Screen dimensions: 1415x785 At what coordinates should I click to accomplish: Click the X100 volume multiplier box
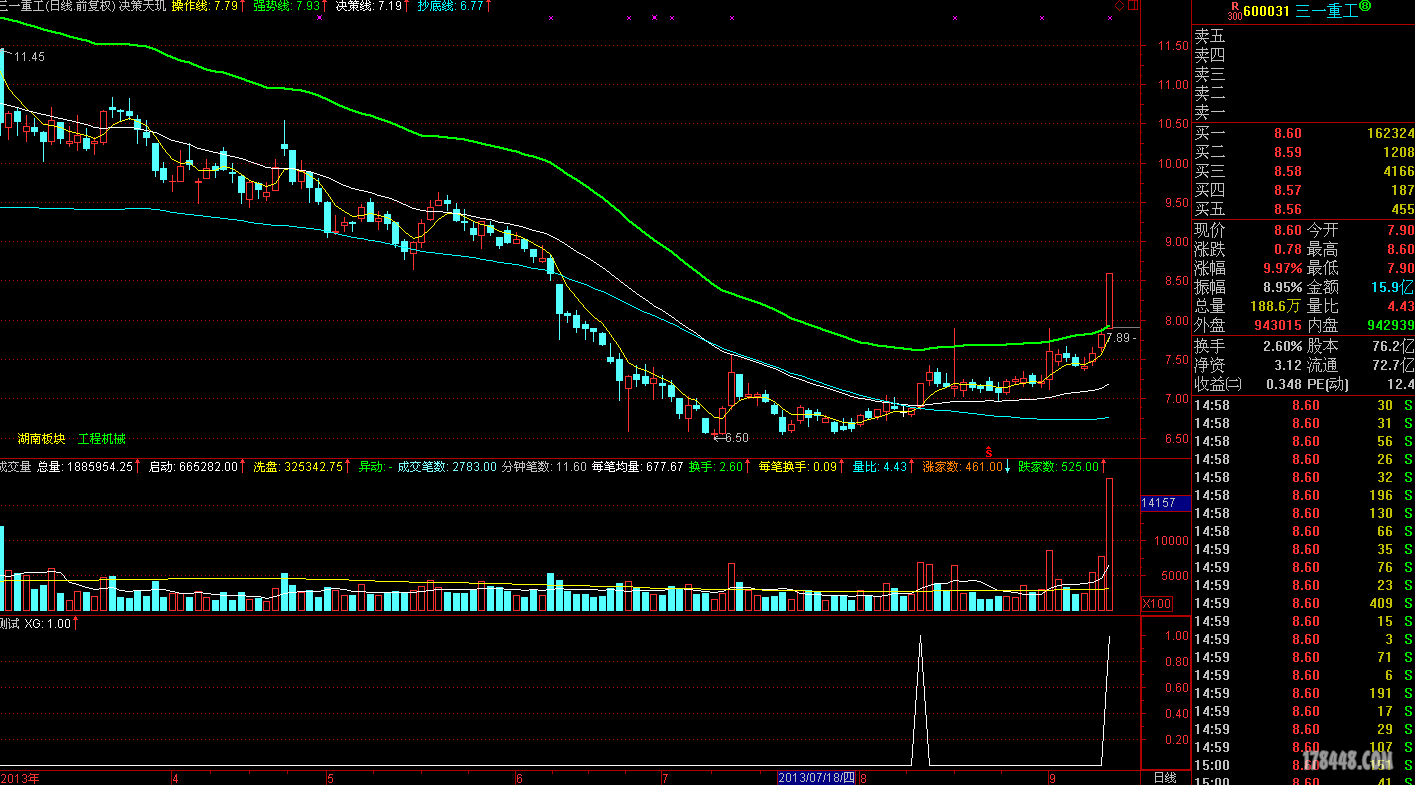pos(1157,604)
